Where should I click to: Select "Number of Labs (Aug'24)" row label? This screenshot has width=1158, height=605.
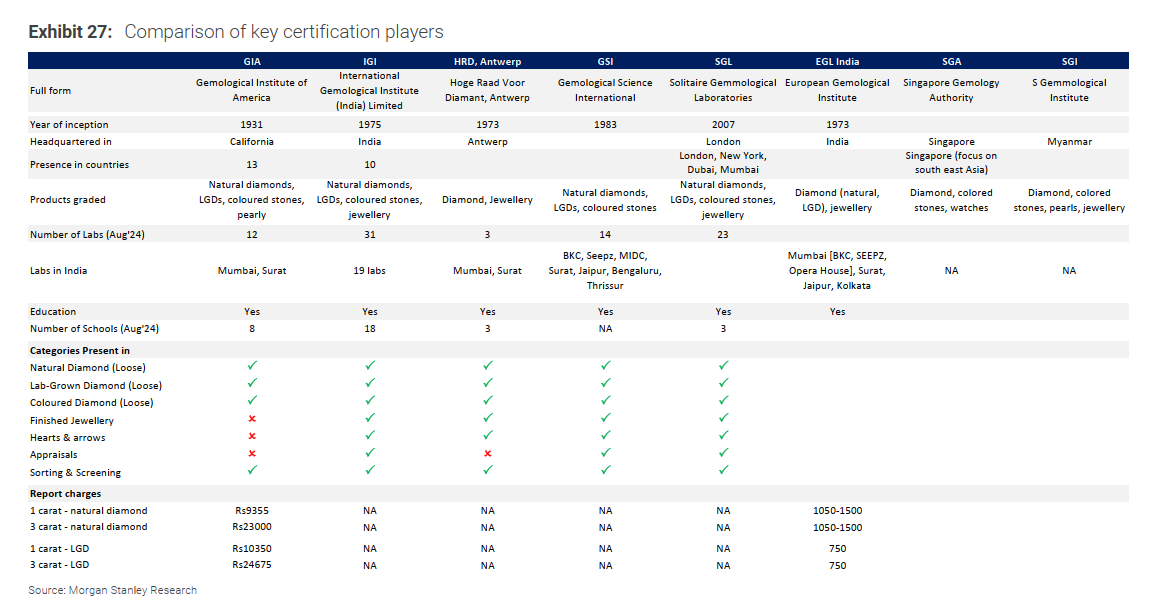point(87,235)
